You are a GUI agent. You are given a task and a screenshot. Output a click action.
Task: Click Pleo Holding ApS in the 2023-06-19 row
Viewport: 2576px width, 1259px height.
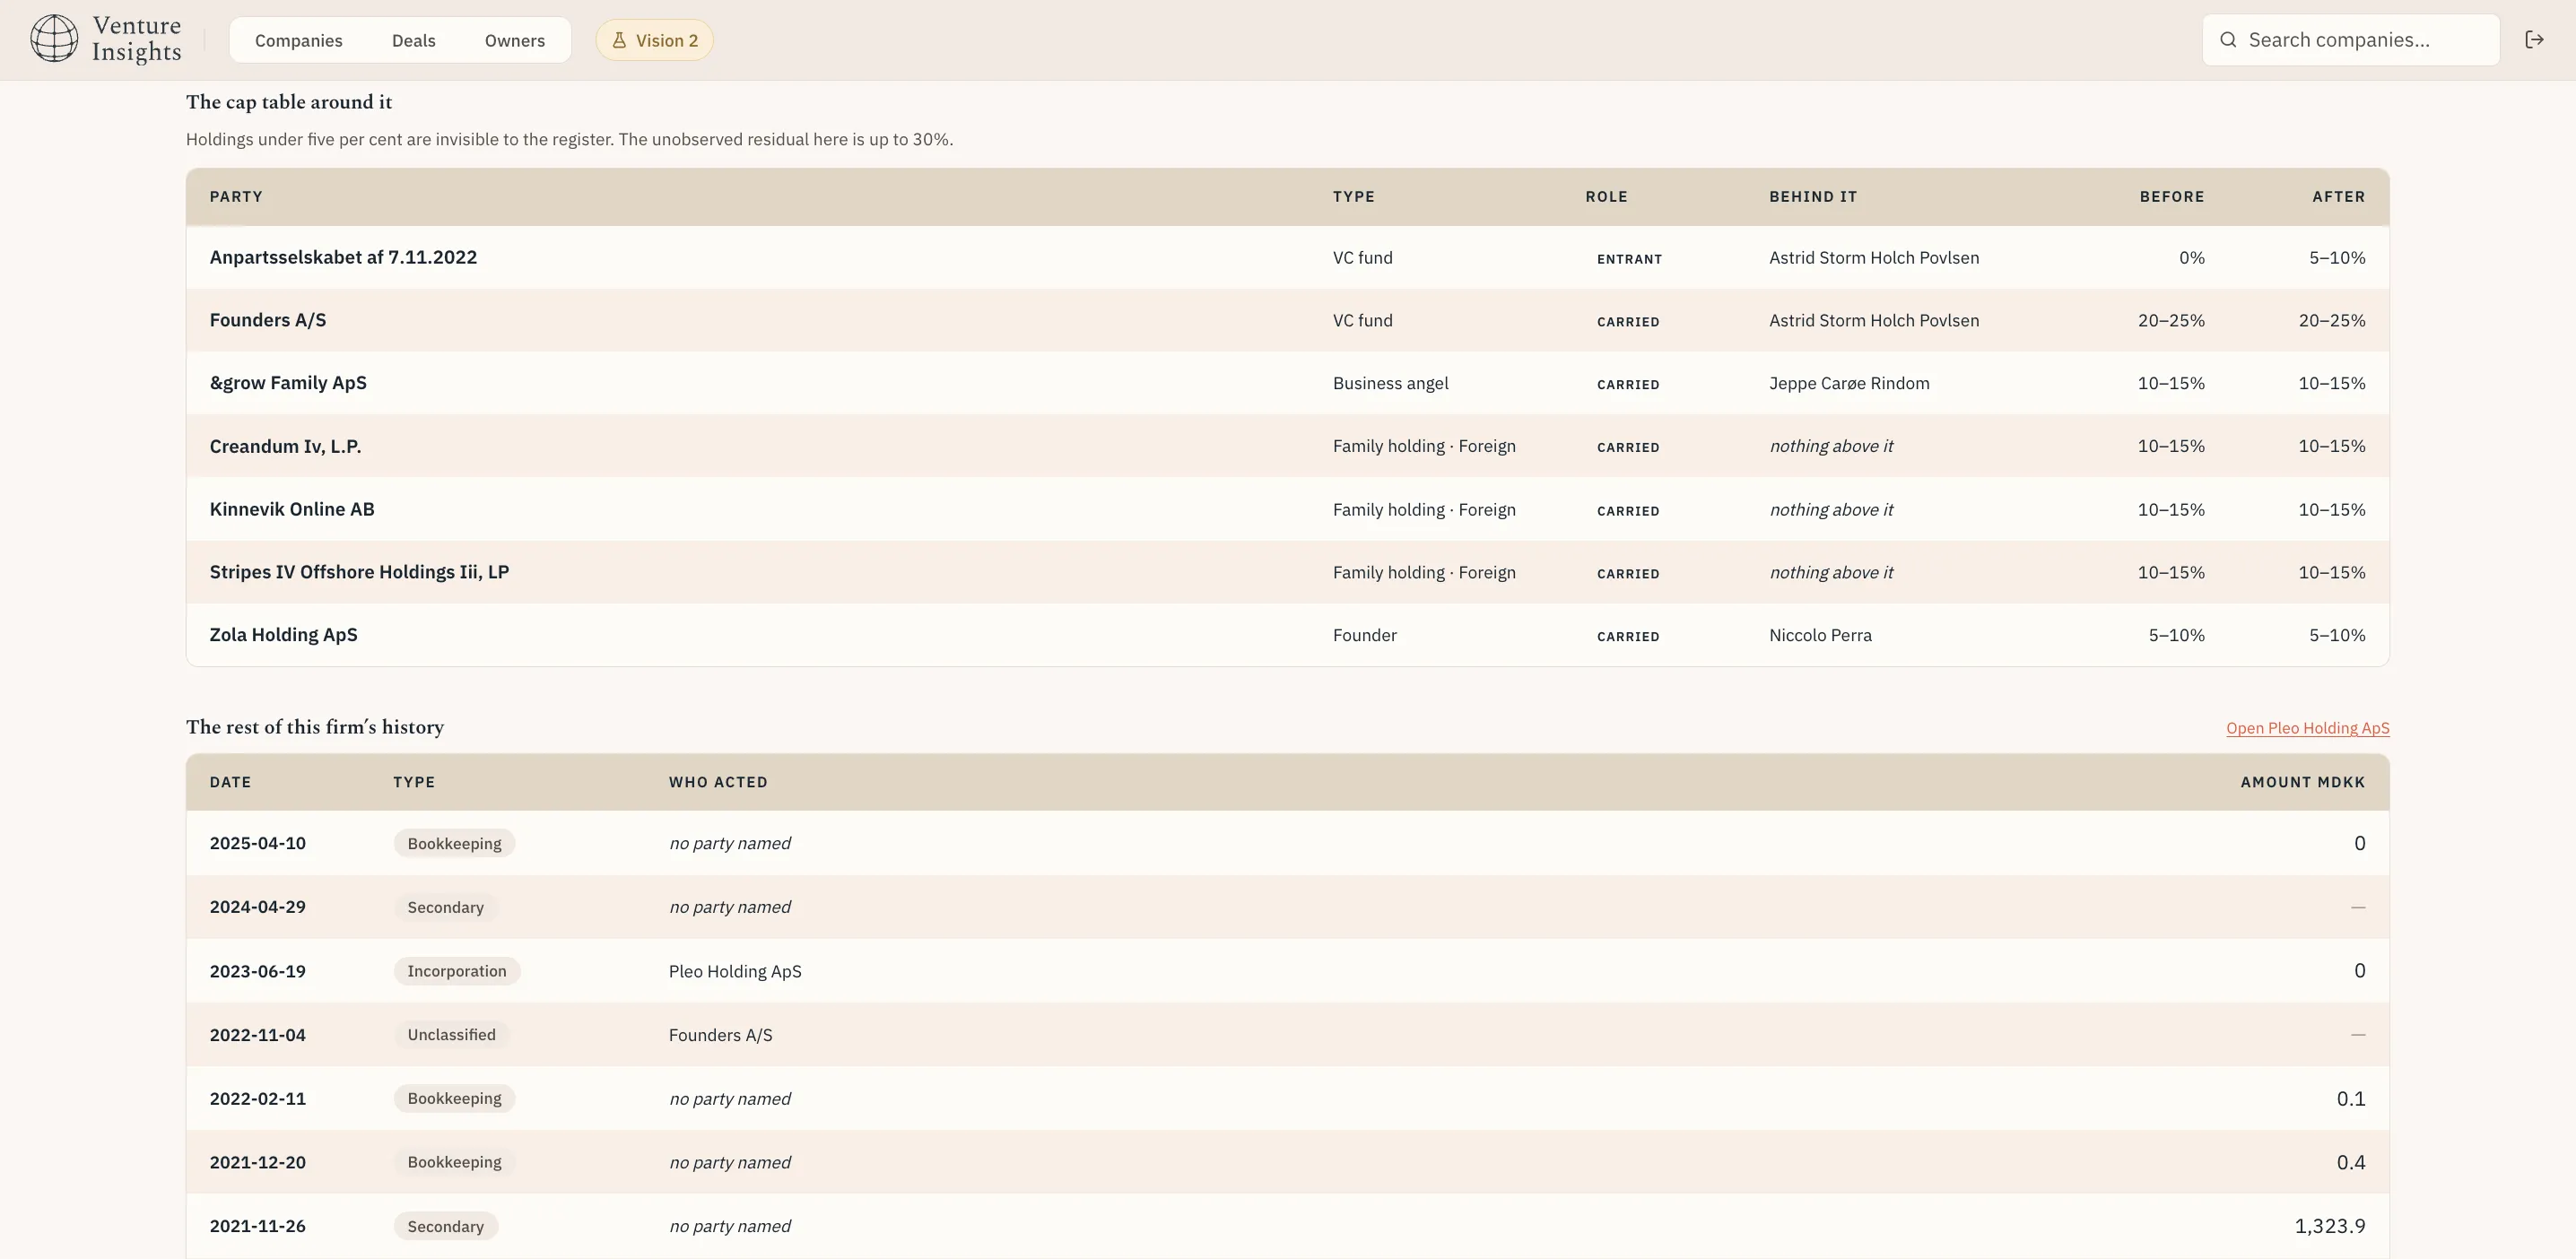pyautogui.click(x=735, y=971)
